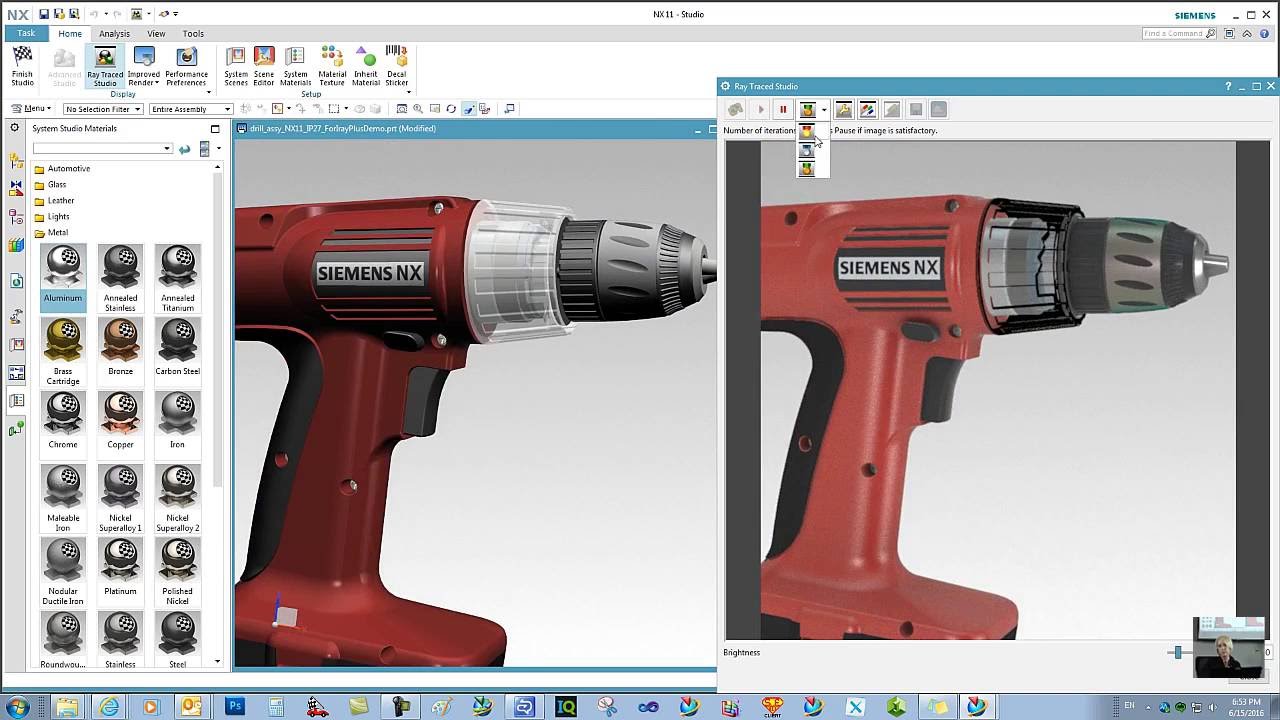
Task: Switch to the Analysis ribbon tab
Action: [x=114, y=34]
